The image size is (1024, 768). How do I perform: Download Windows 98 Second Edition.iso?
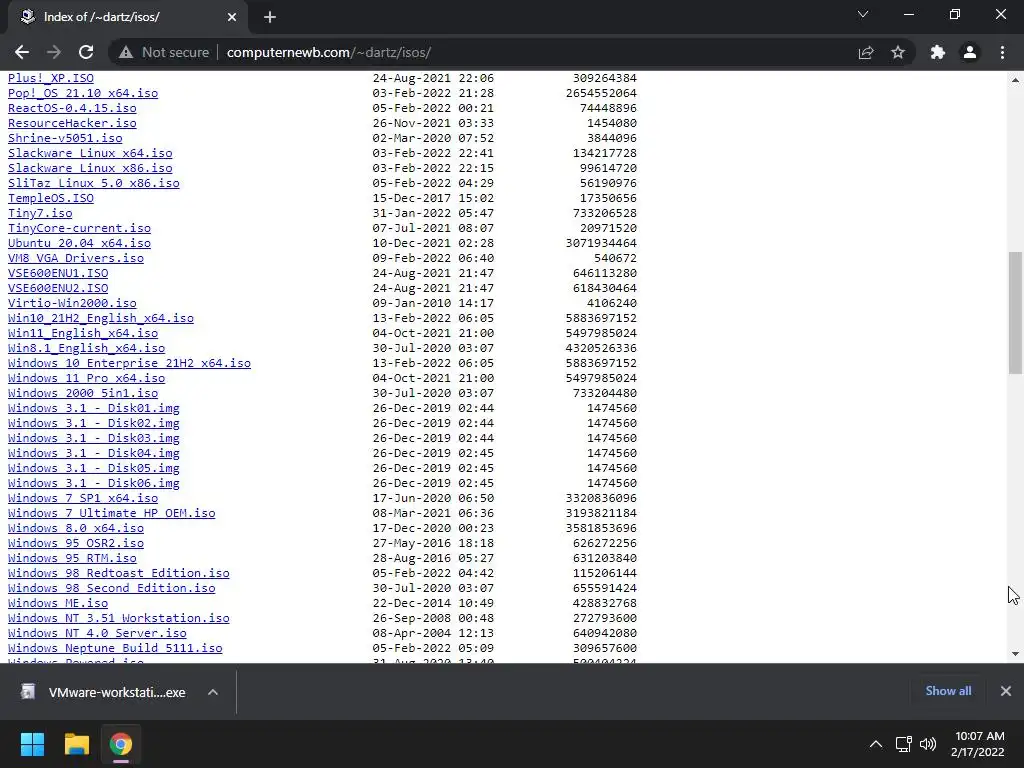click(x=112, y=588)
